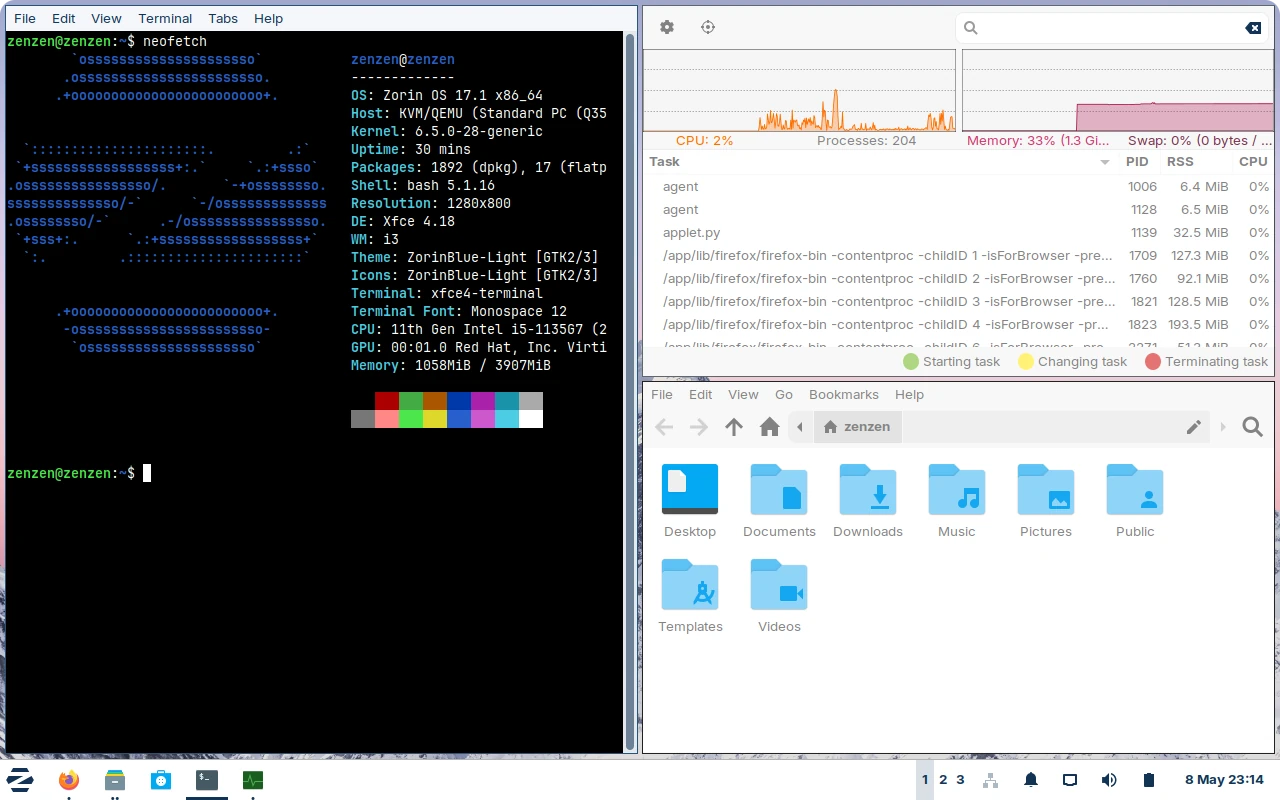Open the file manager View menu
Screen dimensions: 1280x800
(743, 395)
